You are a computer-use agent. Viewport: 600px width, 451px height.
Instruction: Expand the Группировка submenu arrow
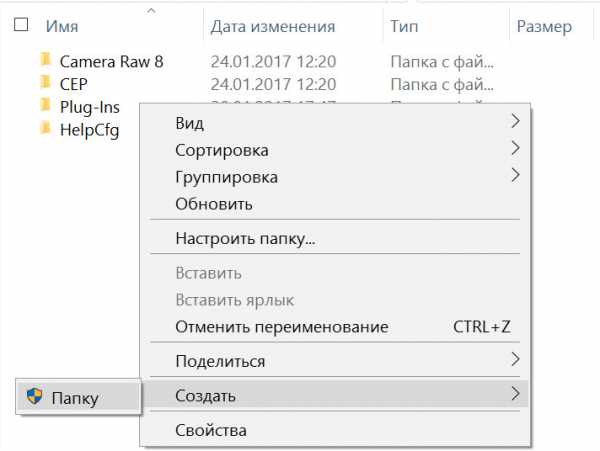pos(515,175)
